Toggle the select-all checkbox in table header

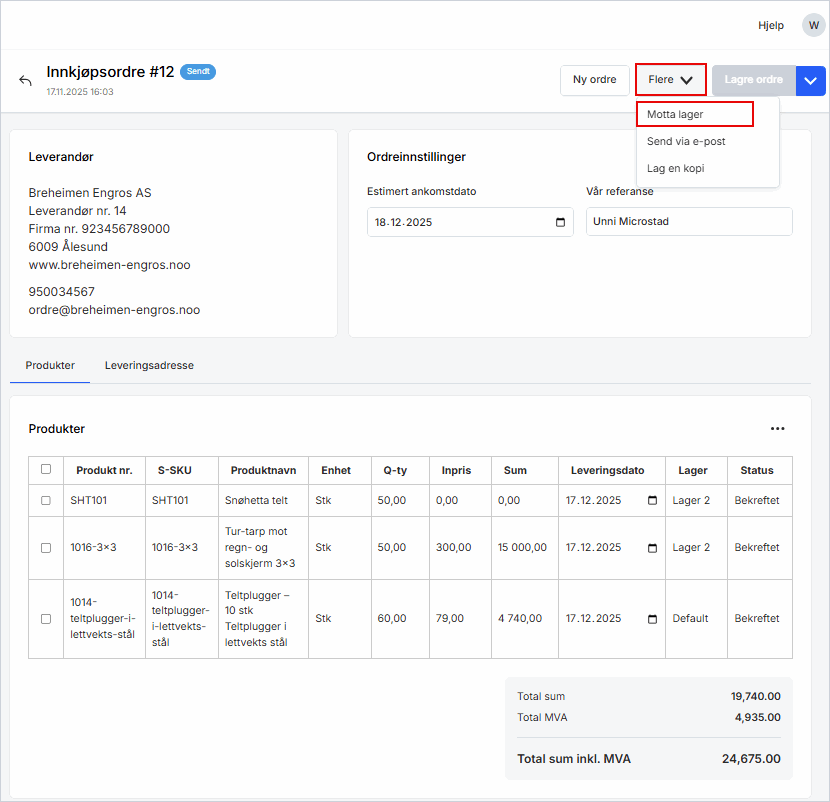click(x=46, y=469)
